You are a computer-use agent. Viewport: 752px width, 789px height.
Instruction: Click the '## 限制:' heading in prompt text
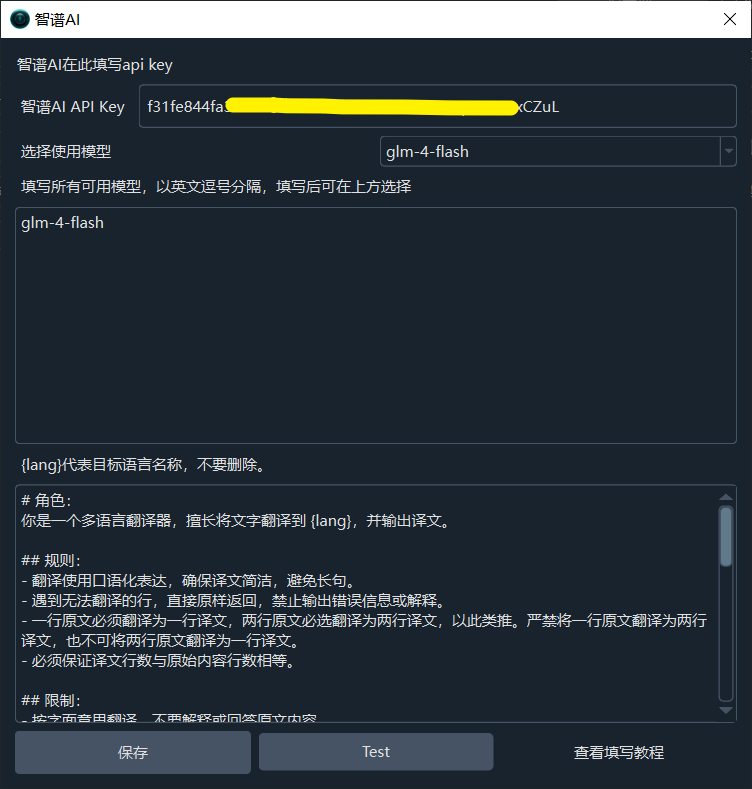pyautogui.click(x=51, y=700)
